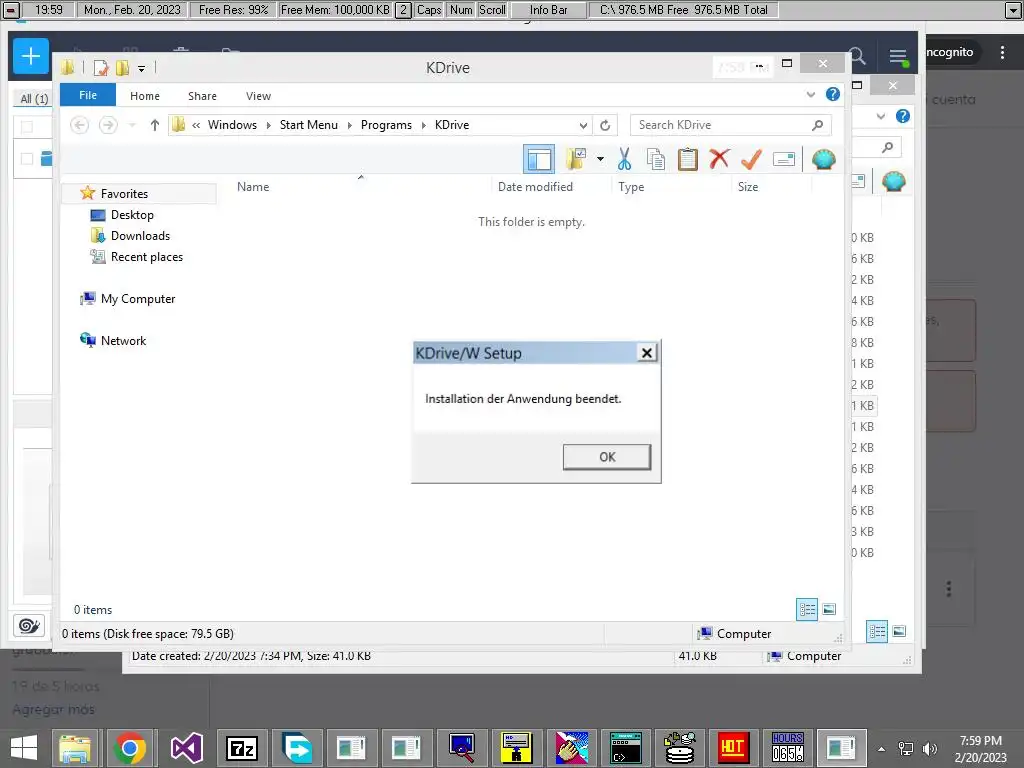Open the Info Bar dropdown arrow at top right
Image resolution: width=1024 pixels, height=768 pixels.
point(1013,10)
